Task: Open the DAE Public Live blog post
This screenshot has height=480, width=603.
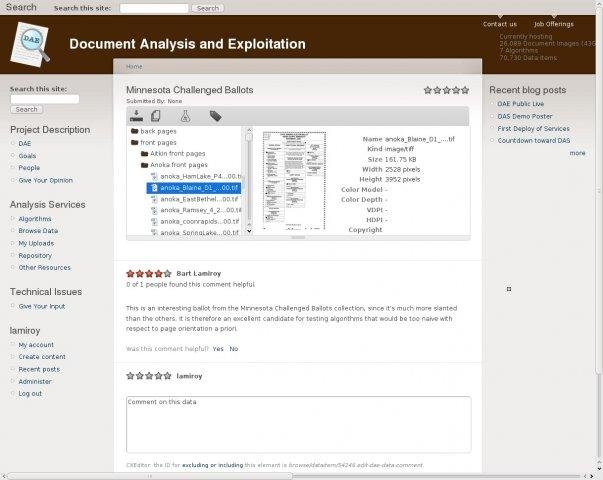Action: [521, 104]
